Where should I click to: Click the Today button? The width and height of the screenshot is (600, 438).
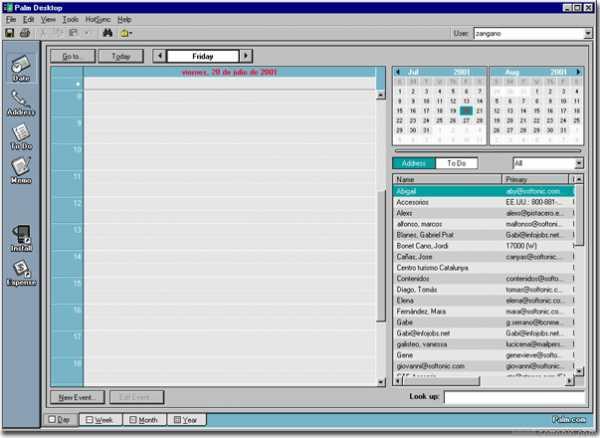click(x=121, y=56)
